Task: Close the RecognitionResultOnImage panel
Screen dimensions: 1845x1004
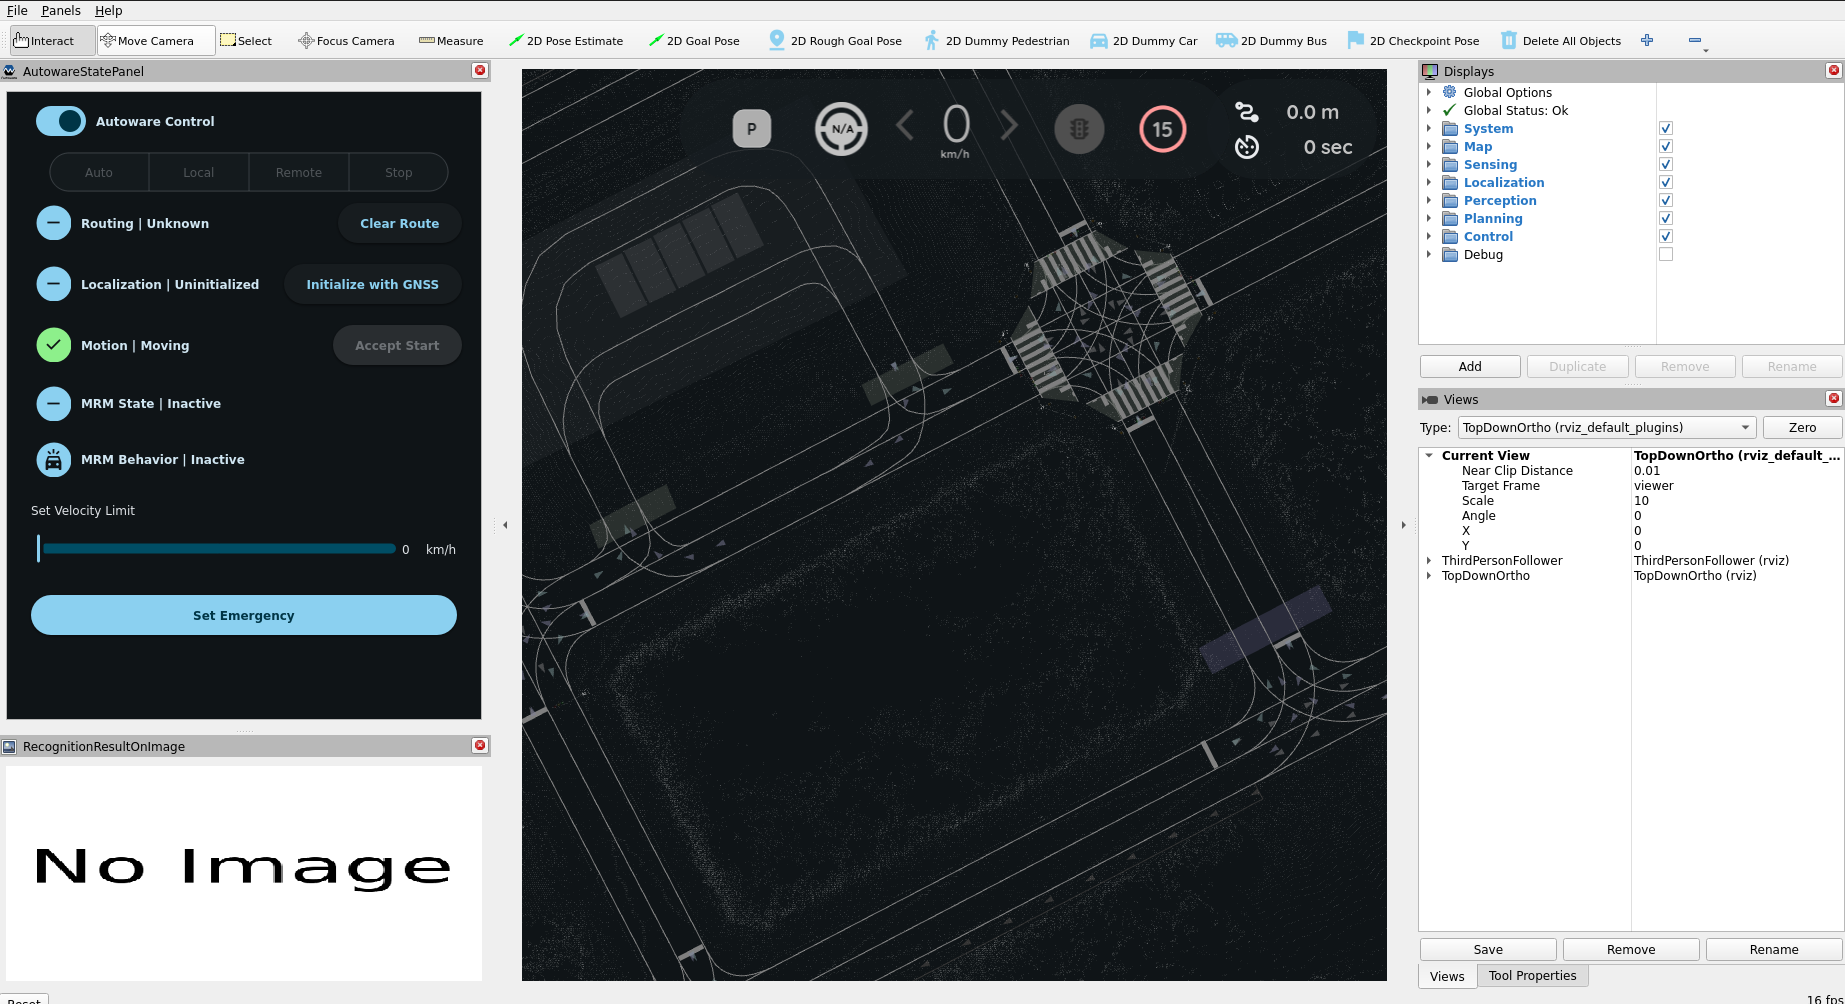Action: (480, 746)
